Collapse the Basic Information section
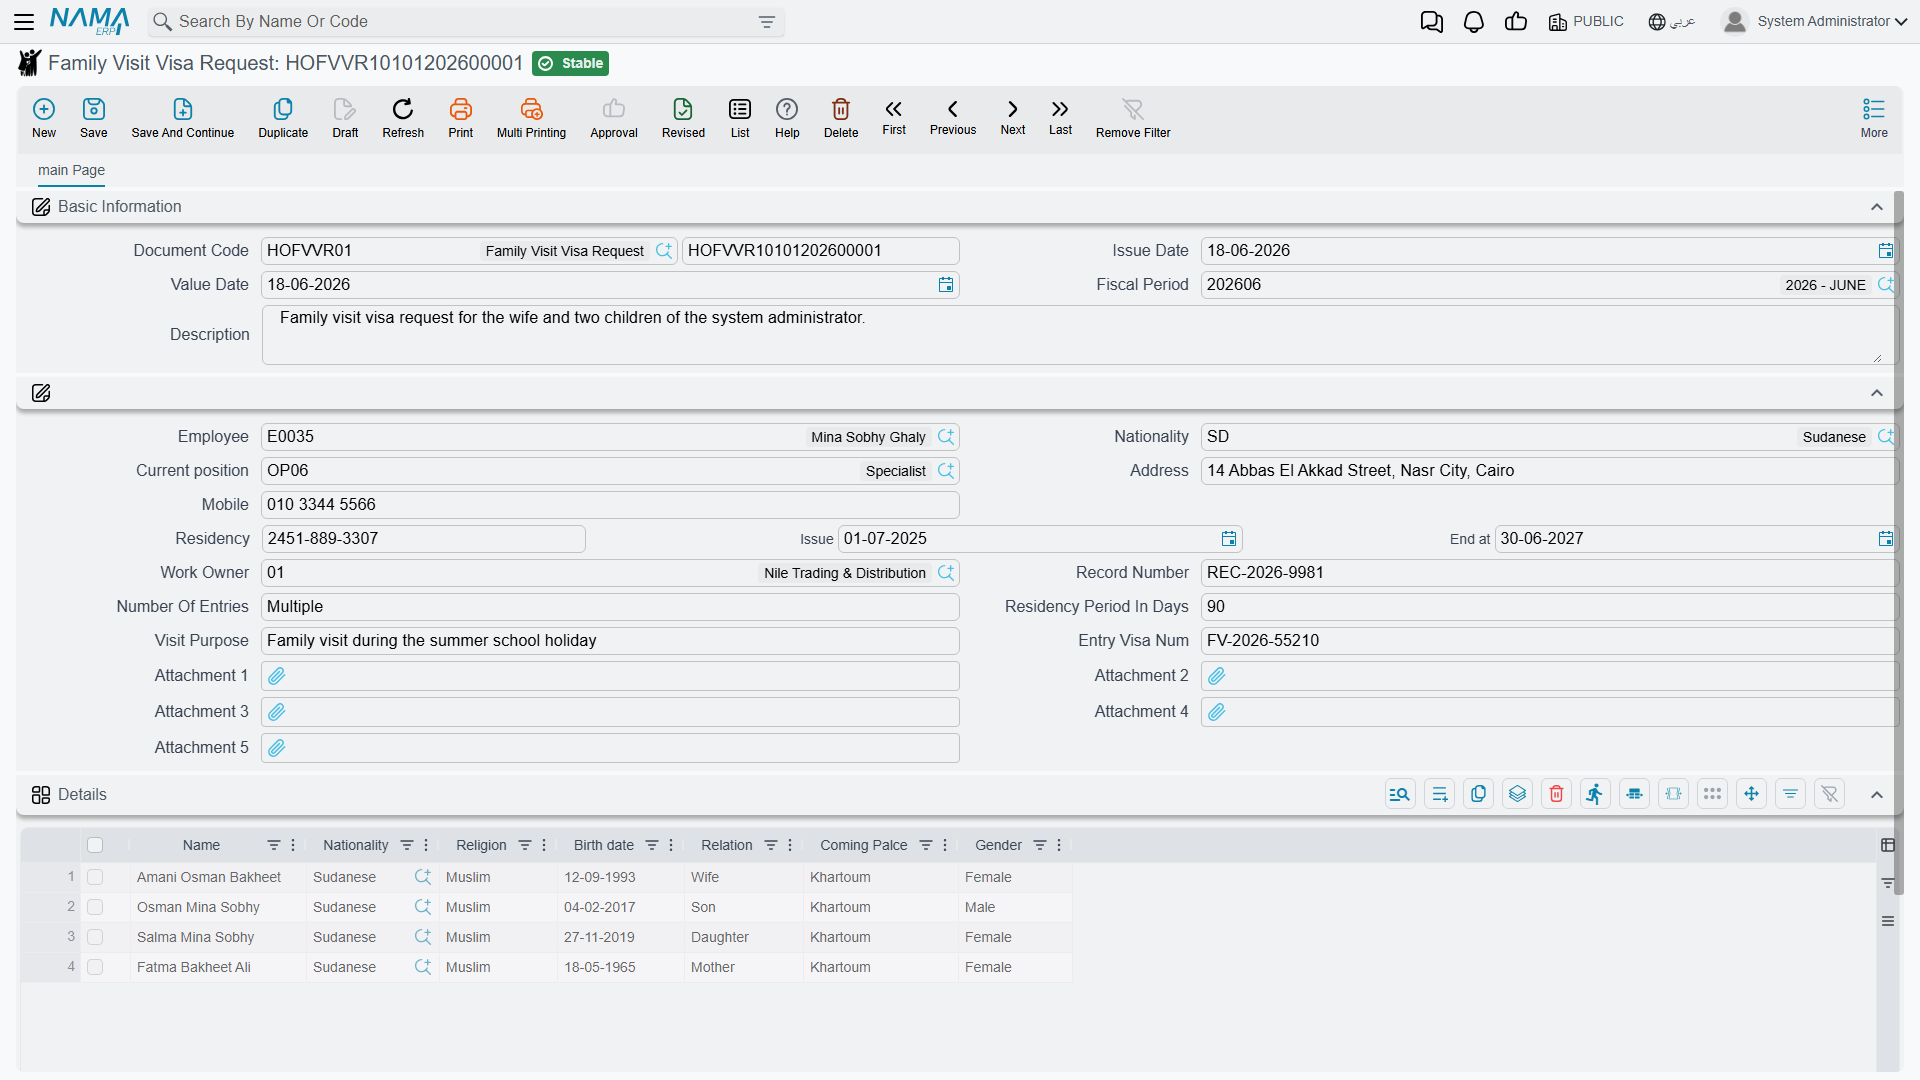This screenshot has width=1920, height=1080. (1877, 207)
